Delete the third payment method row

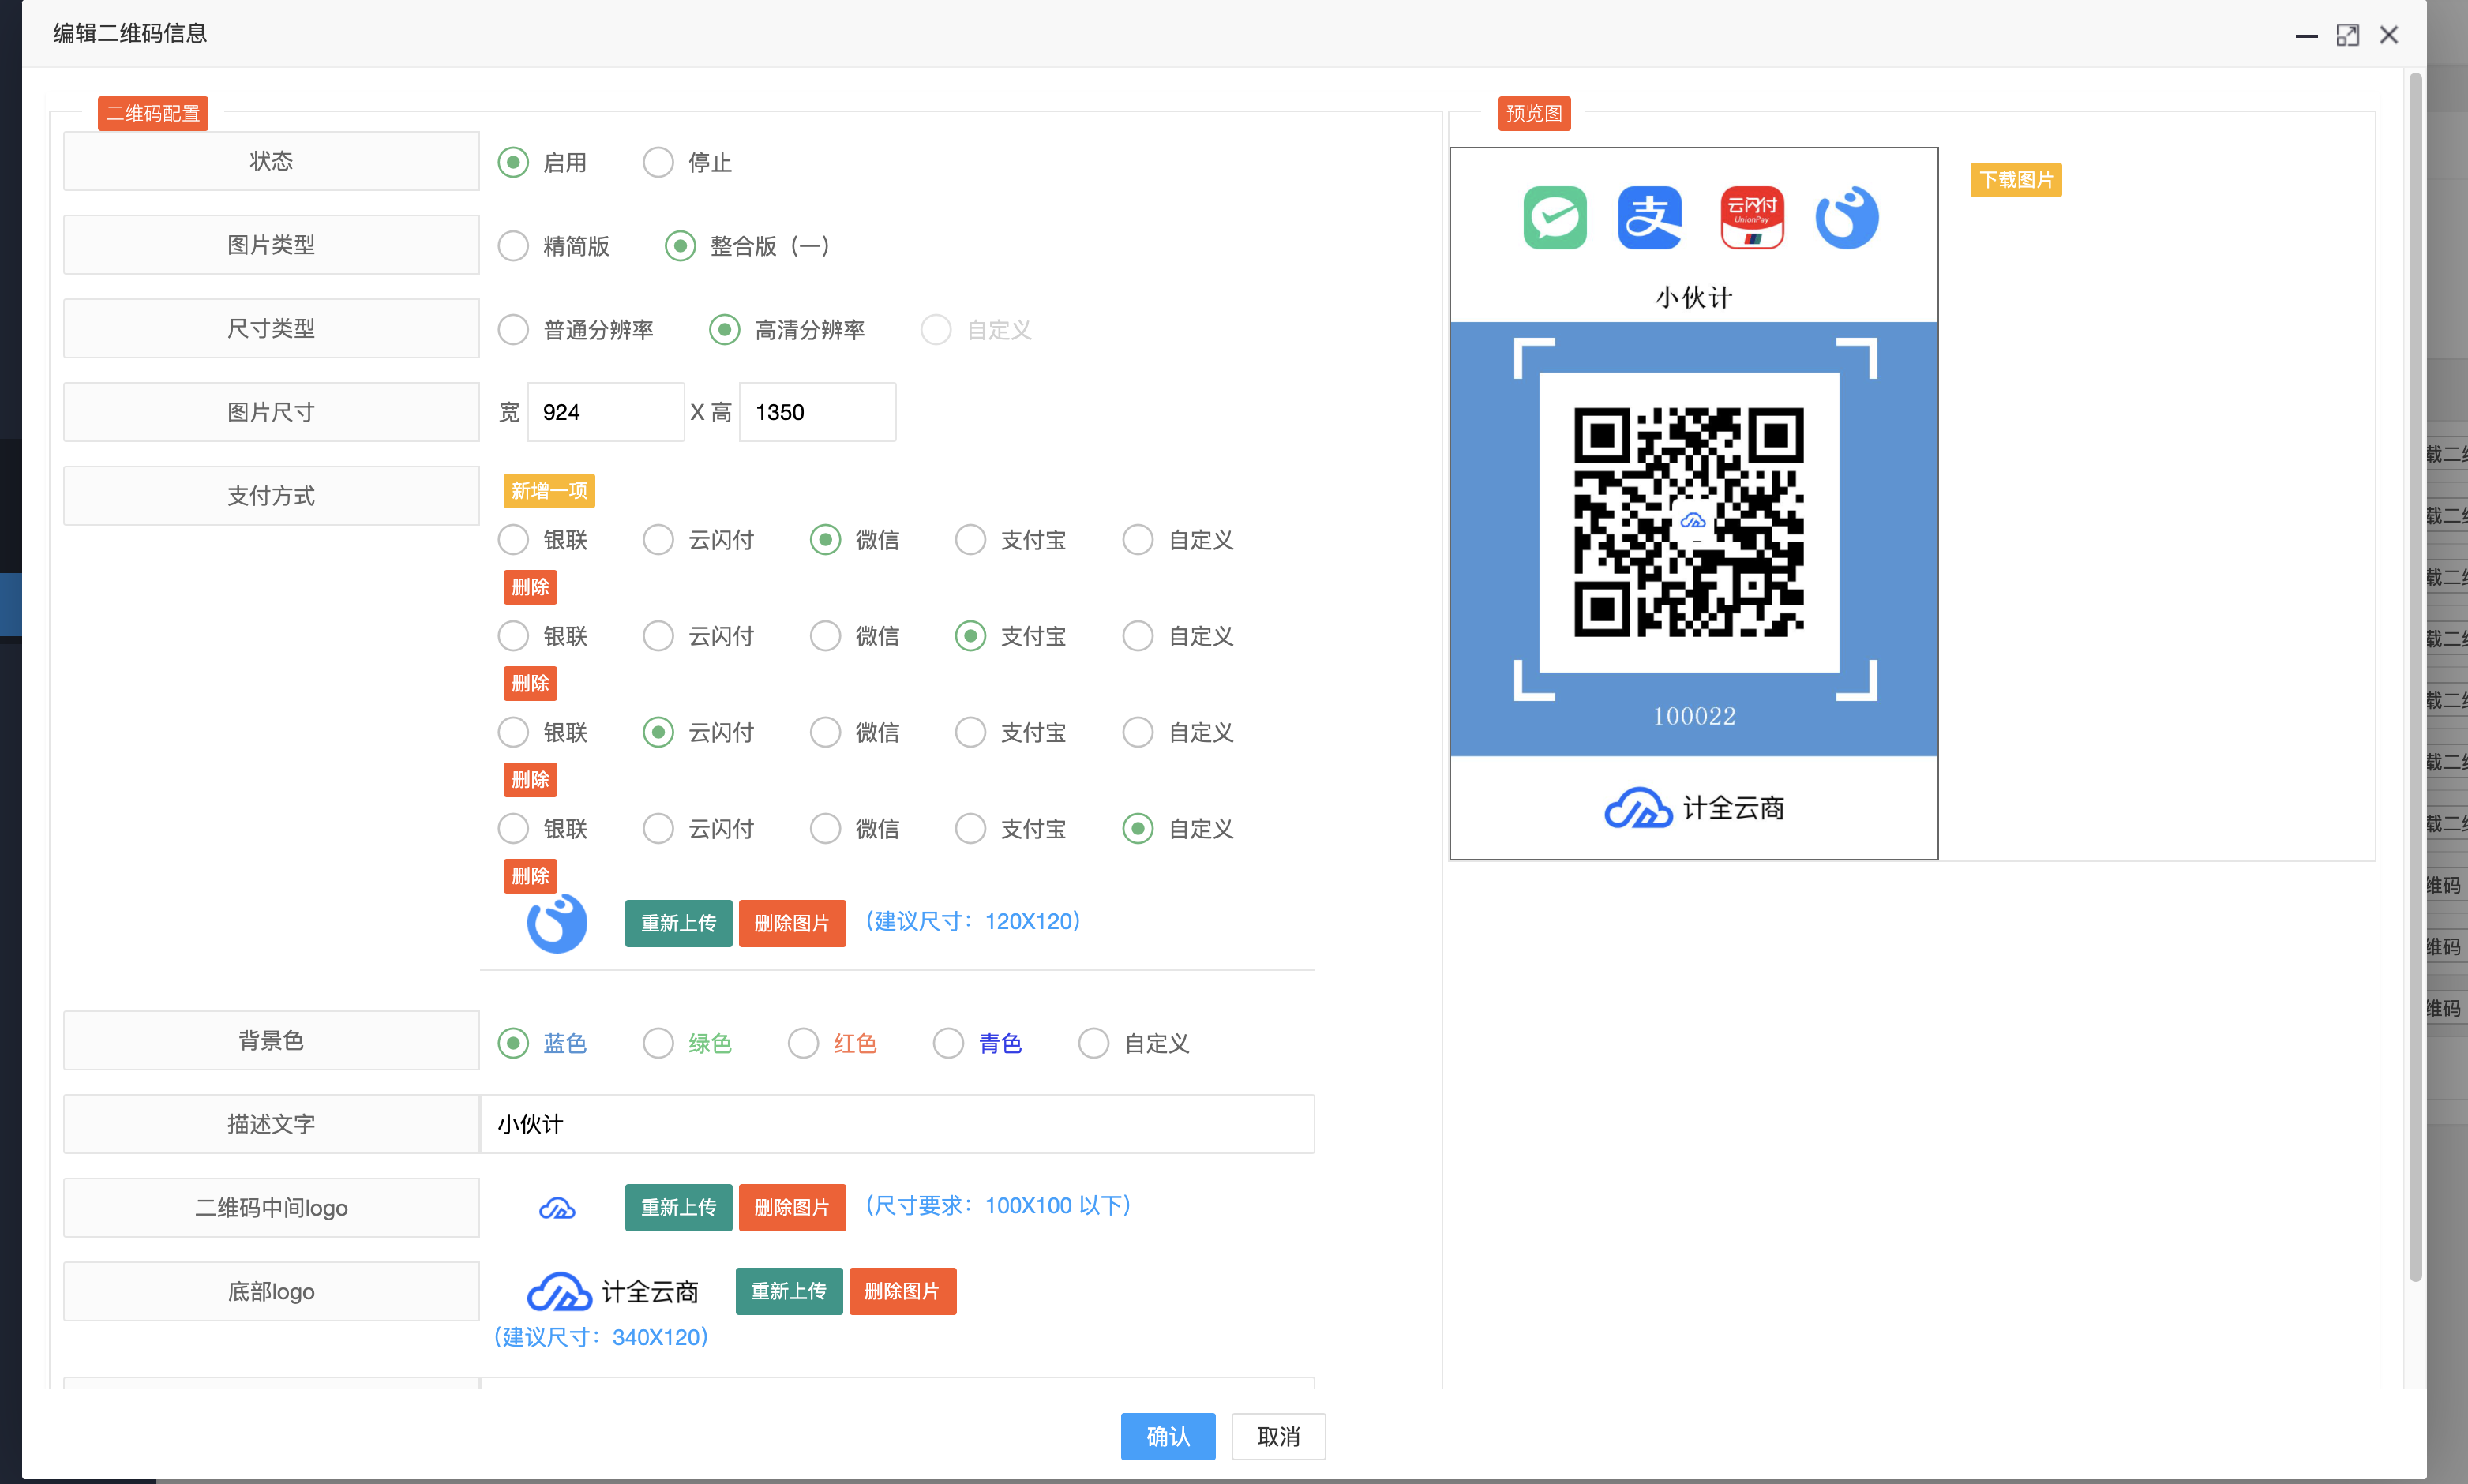pos(530,780)
